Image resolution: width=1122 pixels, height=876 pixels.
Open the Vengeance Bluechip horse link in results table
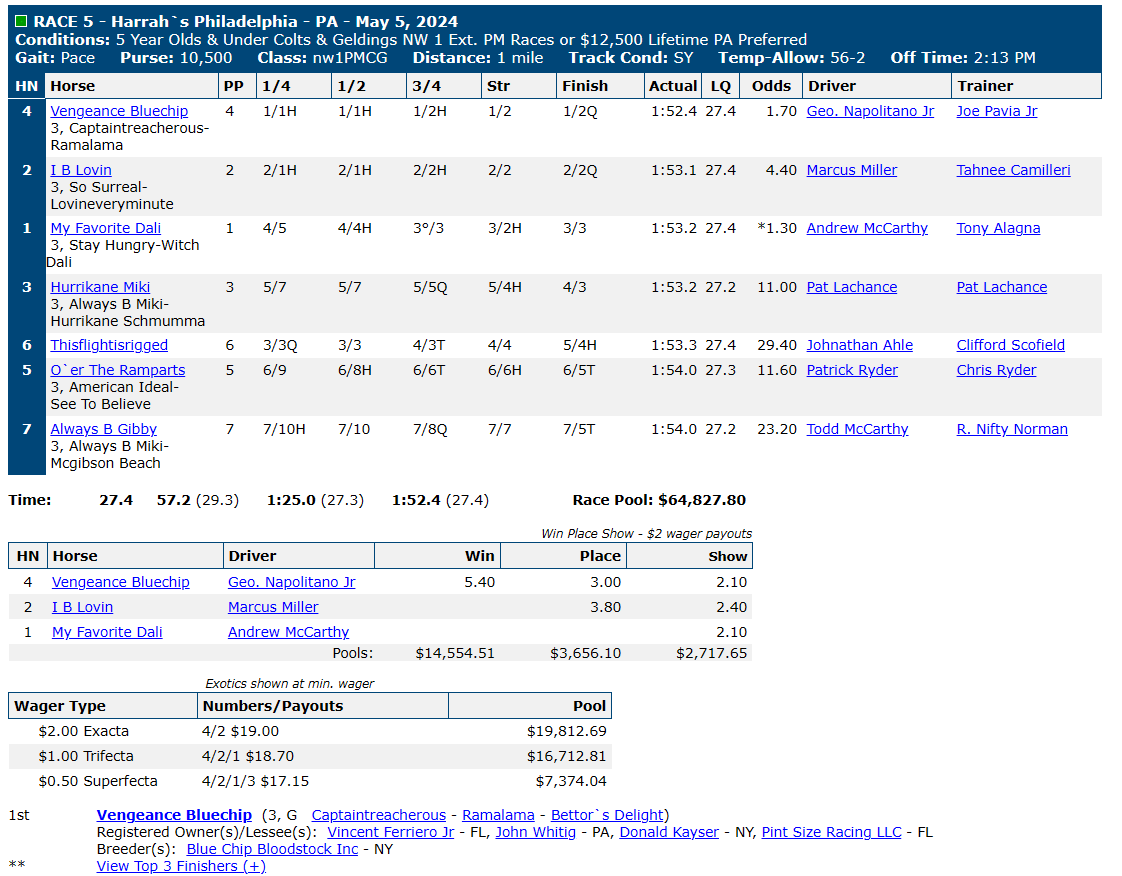pyautogui.click(x=119, y=111)
